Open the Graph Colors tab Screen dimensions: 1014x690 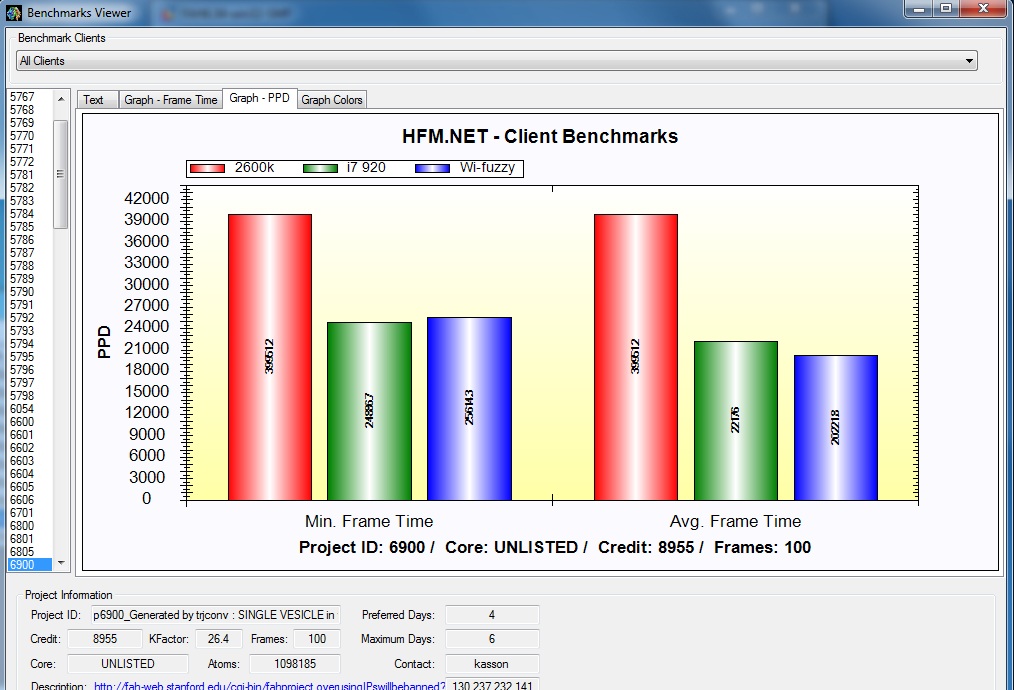[332, 100]
